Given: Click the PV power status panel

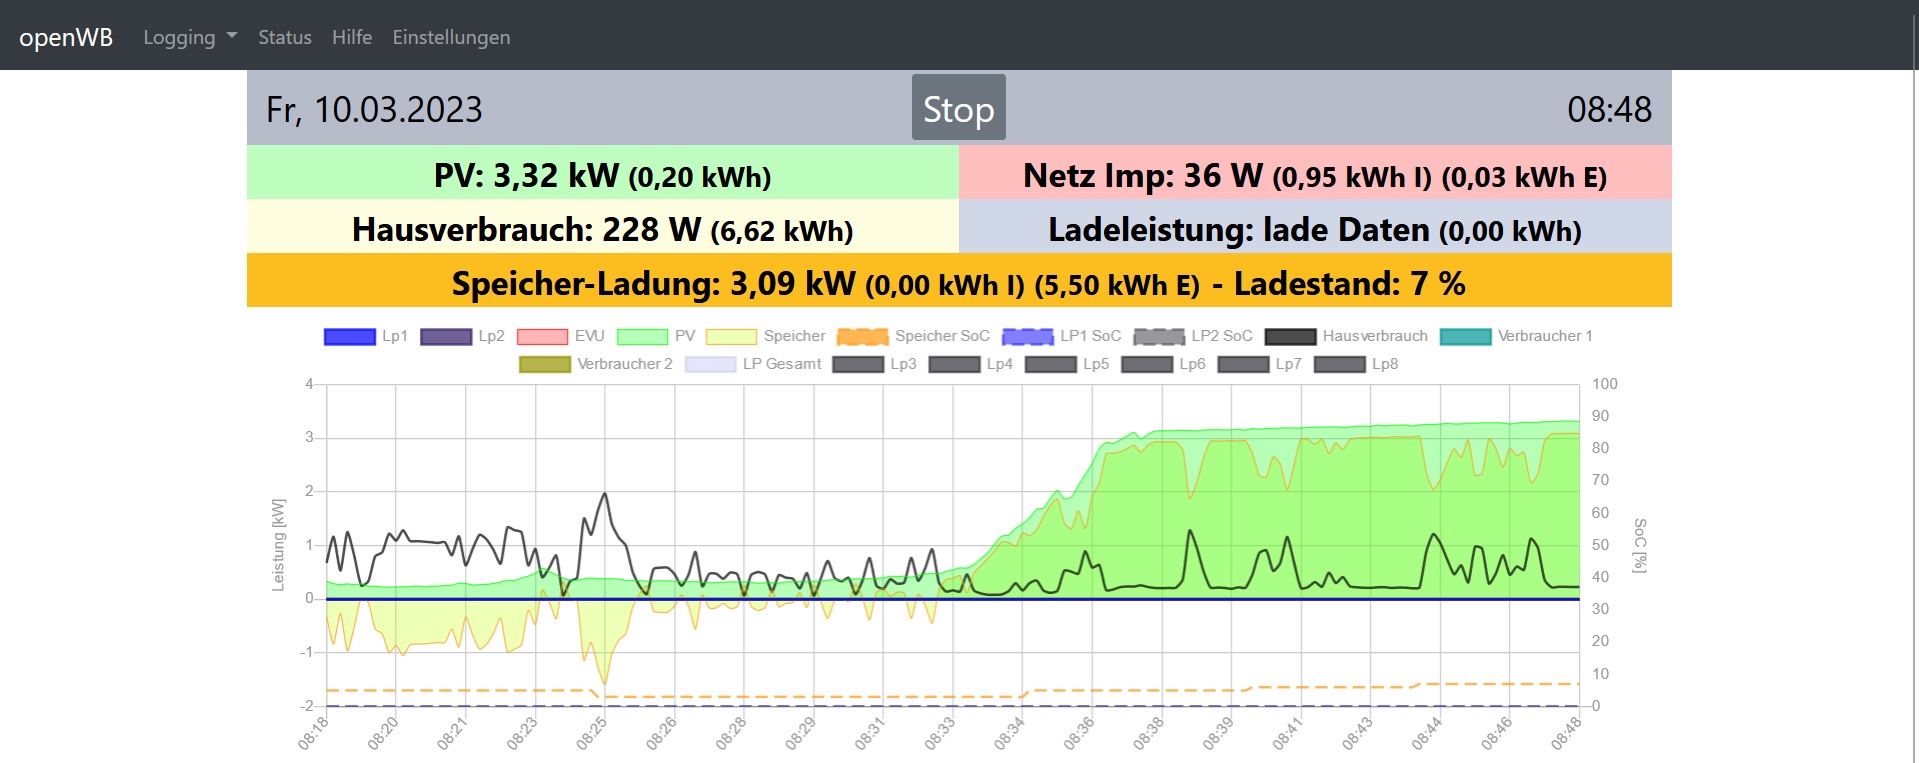Looking at the screenshot, I should click(x=602, y=175).
